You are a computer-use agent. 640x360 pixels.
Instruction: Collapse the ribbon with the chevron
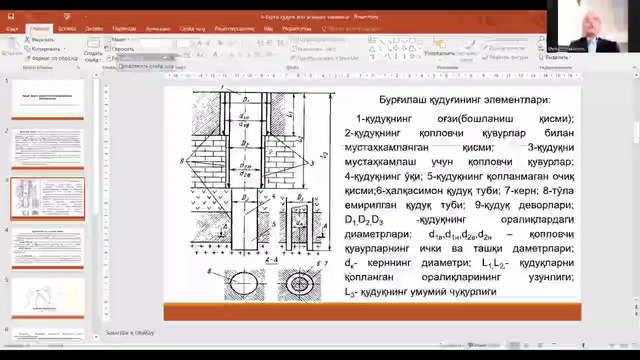coord(634,67)
